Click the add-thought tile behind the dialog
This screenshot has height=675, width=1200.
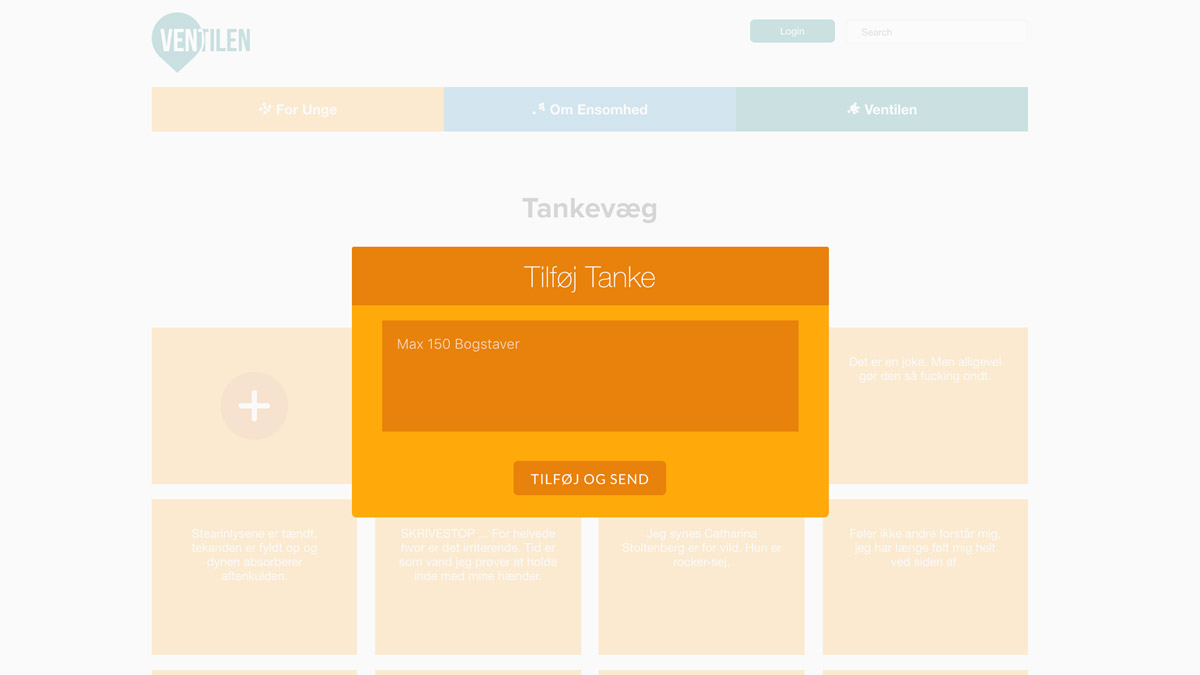click(254, 406)
